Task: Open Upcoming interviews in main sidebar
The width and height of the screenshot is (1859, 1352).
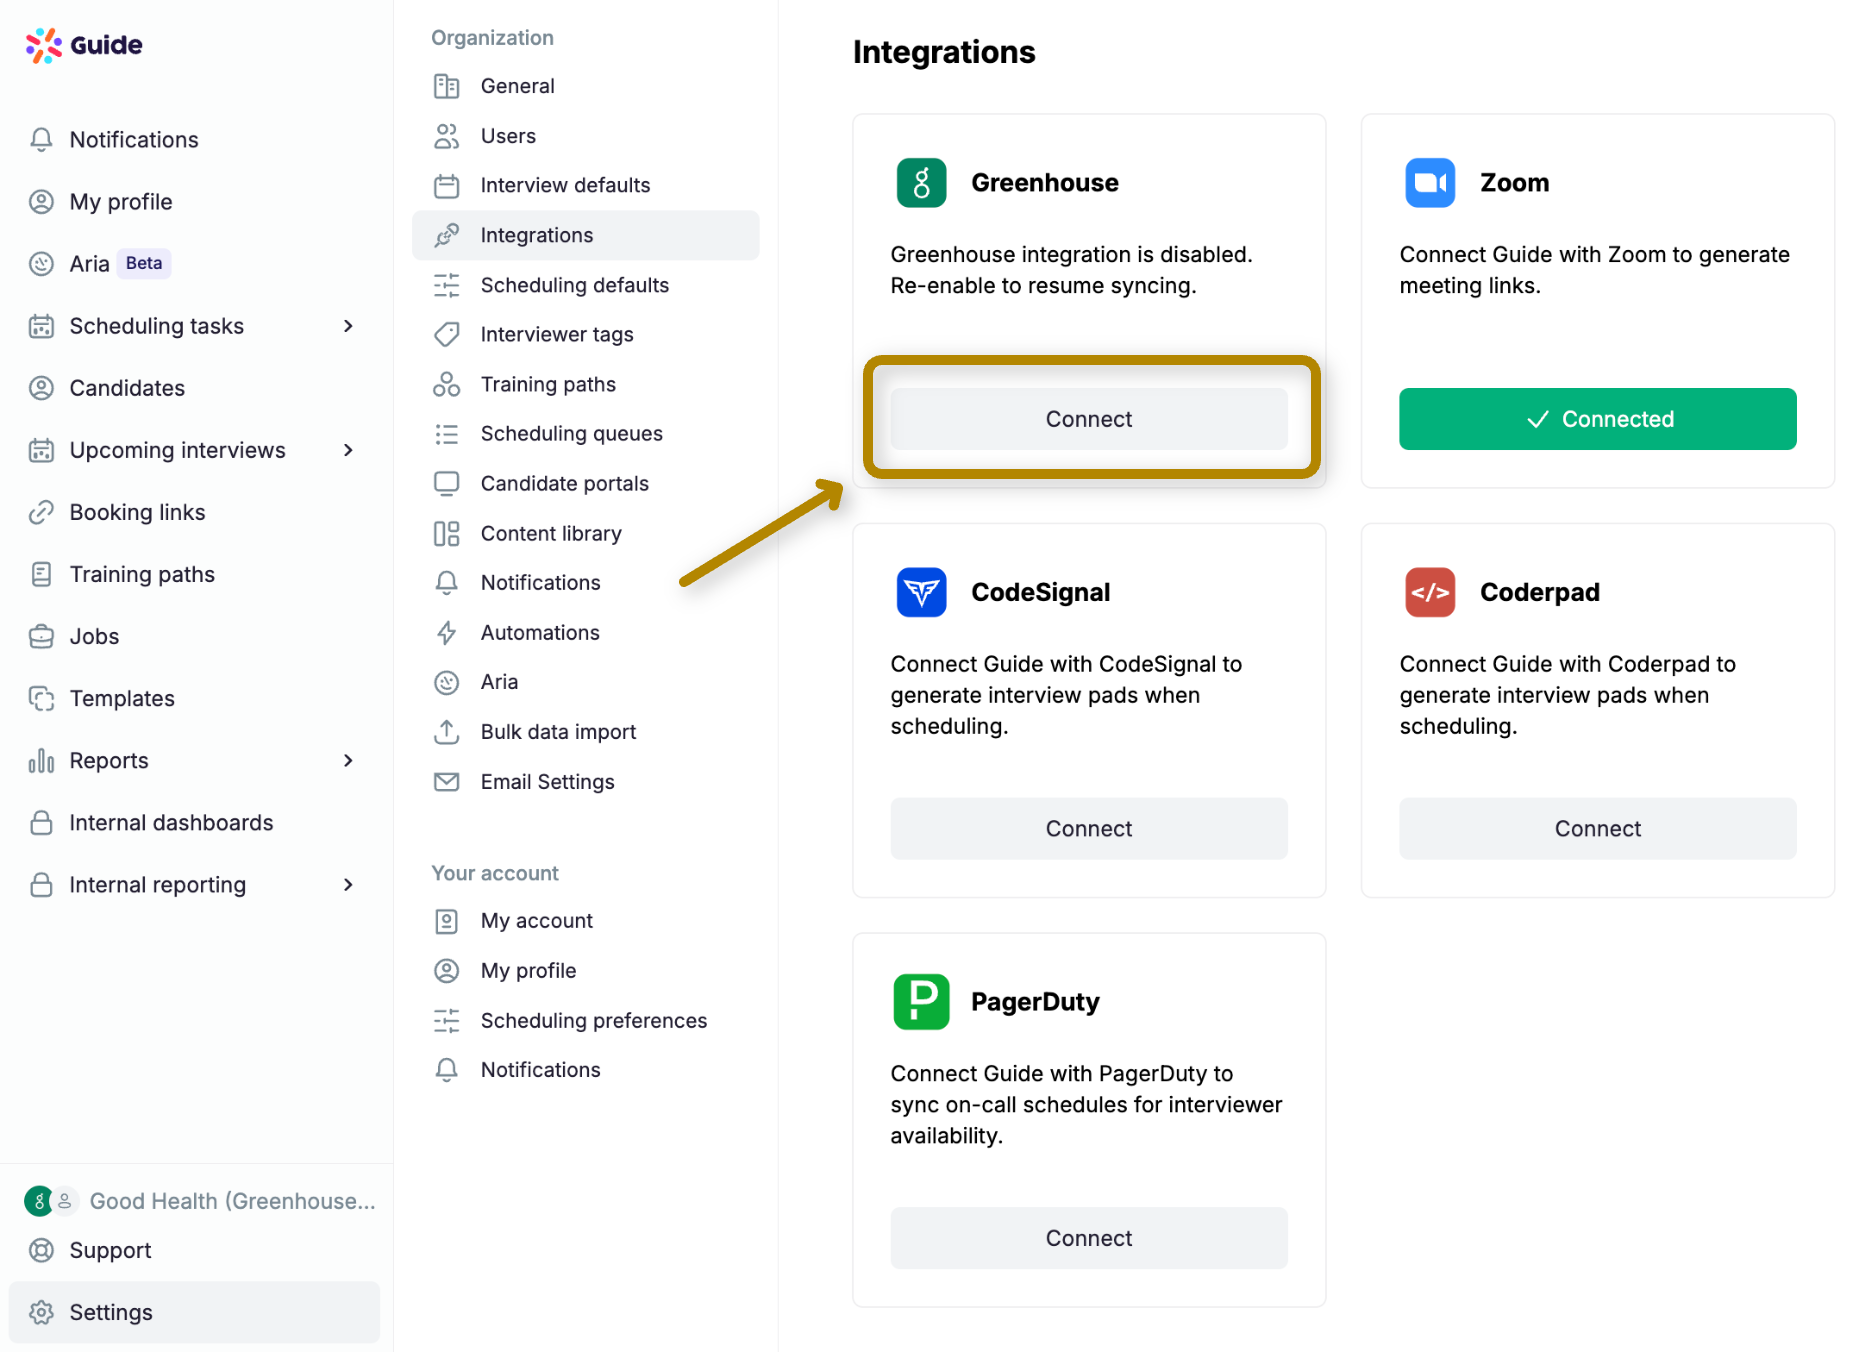Action: [194, 450]
